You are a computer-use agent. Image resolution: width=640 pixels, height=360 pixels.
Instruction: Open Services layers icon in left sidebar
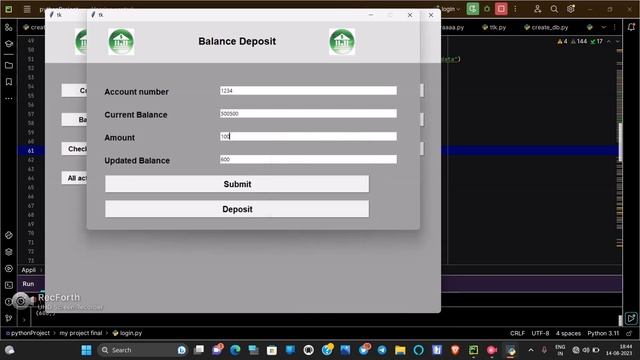pyautogui.click(x=9, y=252)
